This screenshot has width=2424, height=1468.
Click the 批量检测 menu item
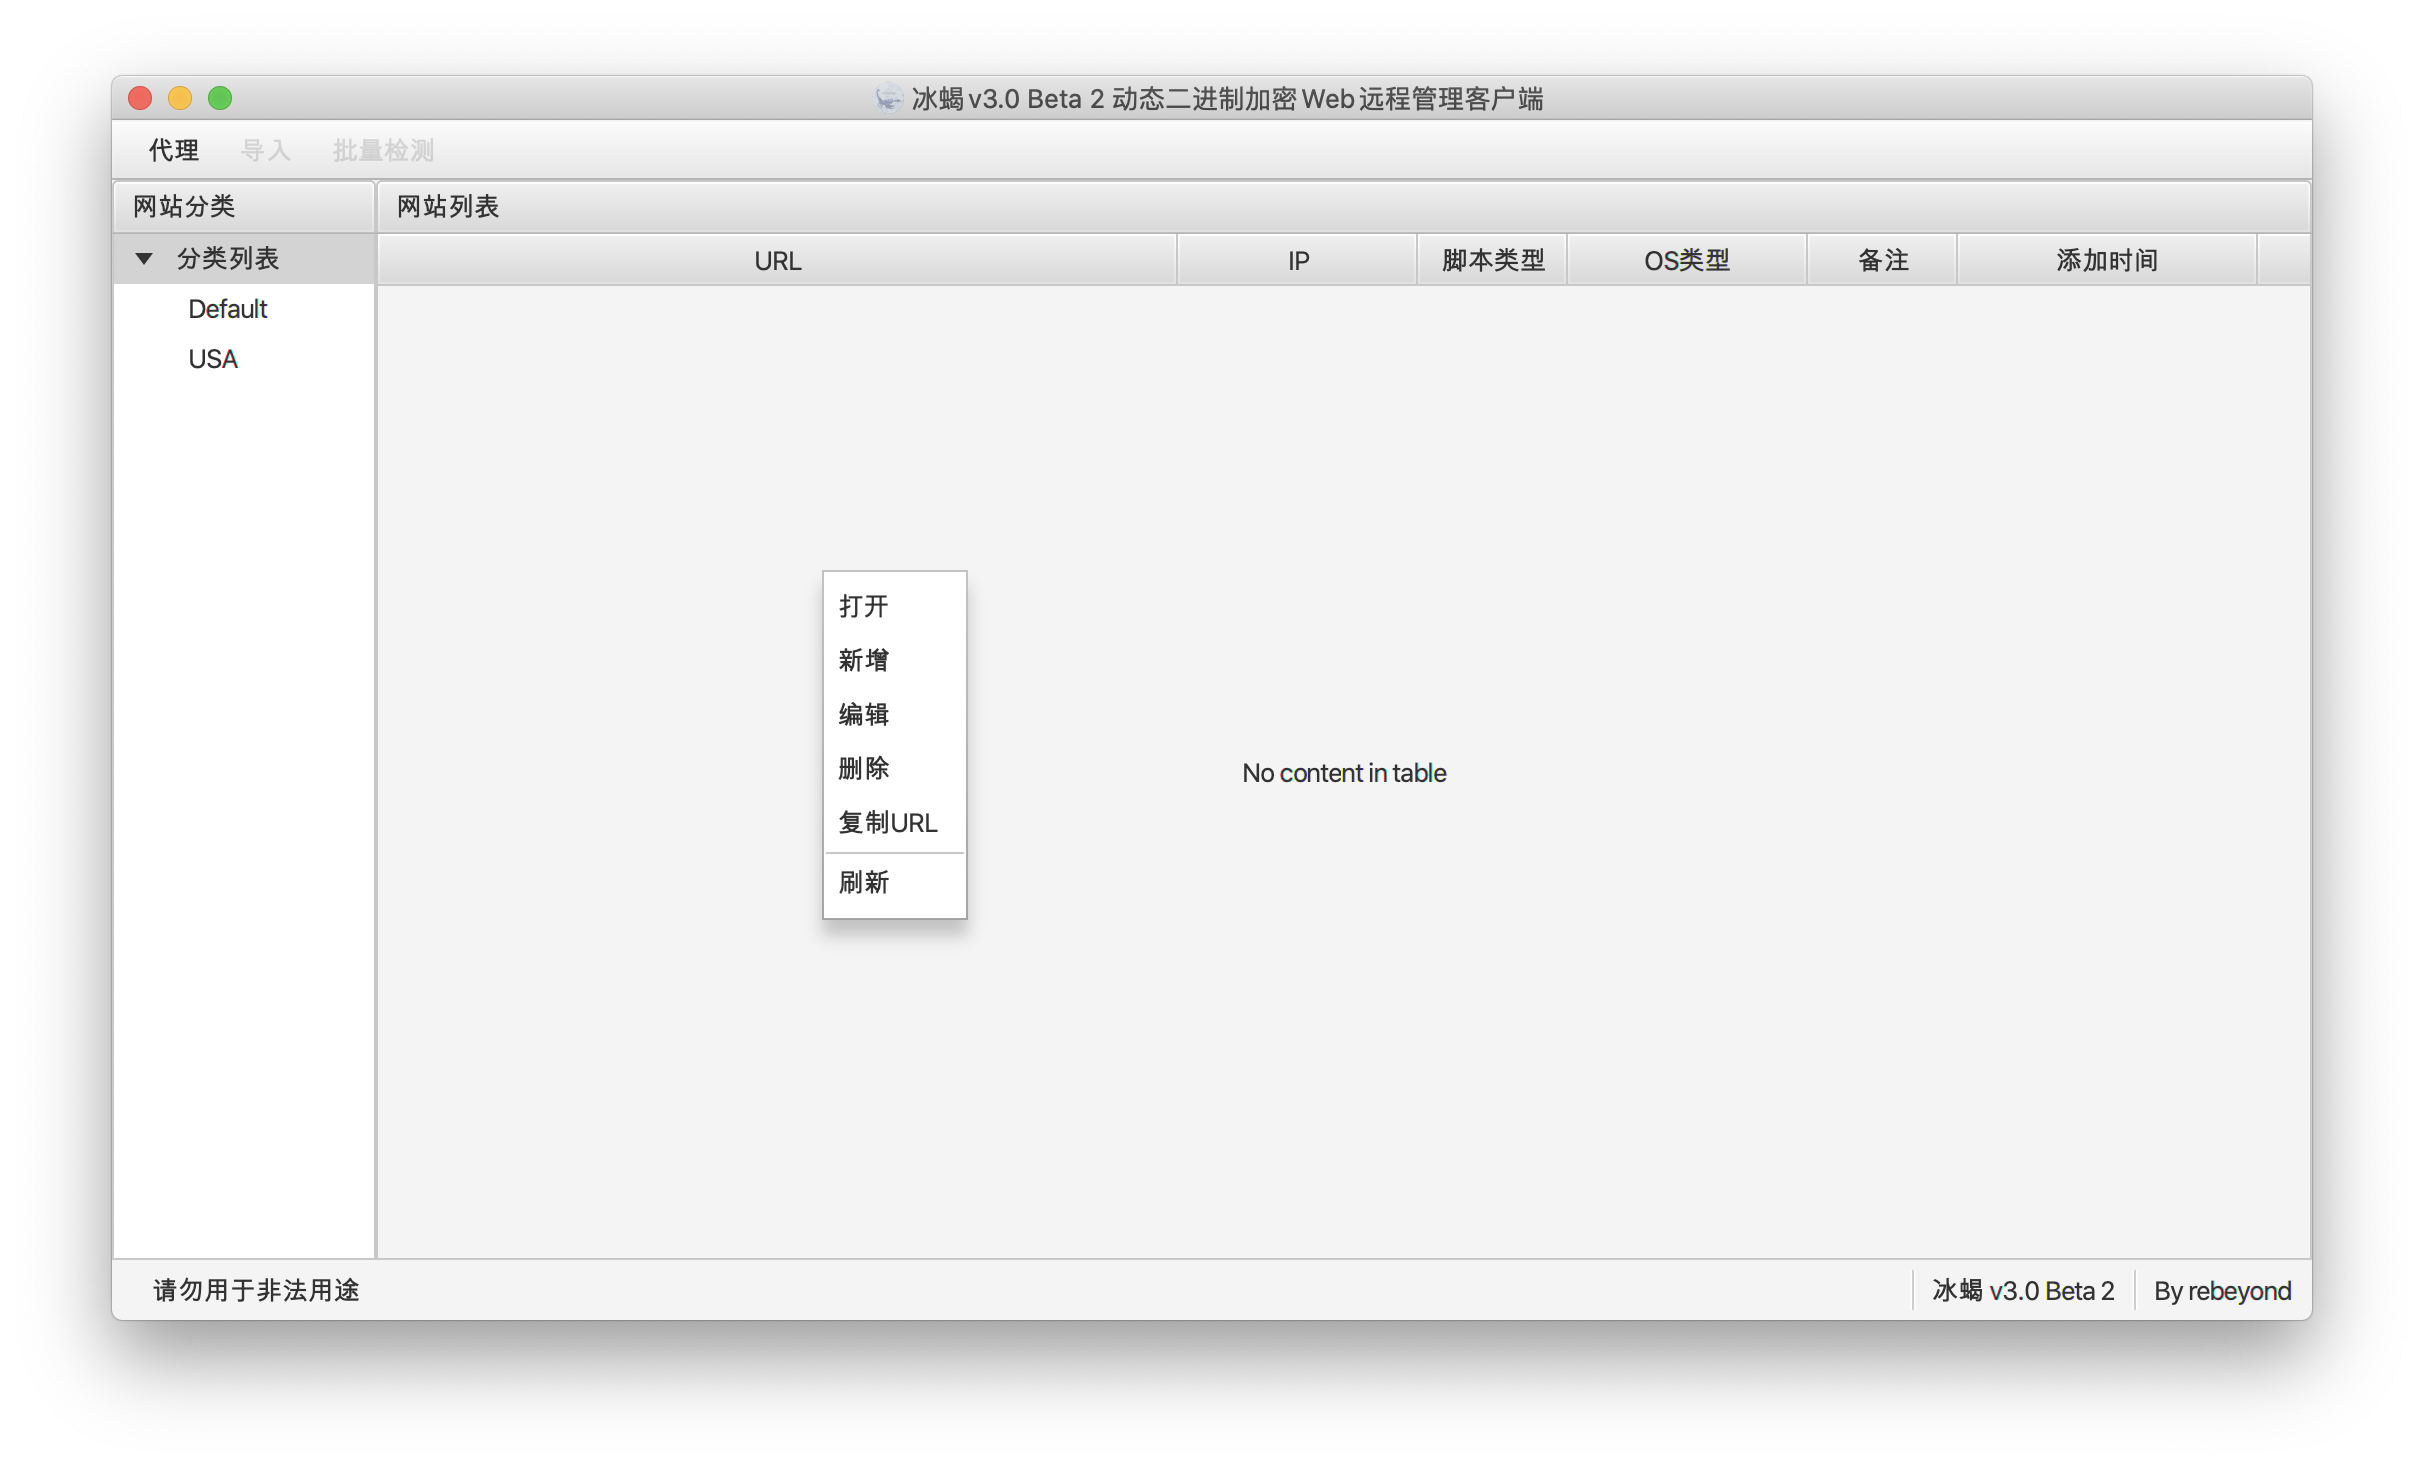384,150
